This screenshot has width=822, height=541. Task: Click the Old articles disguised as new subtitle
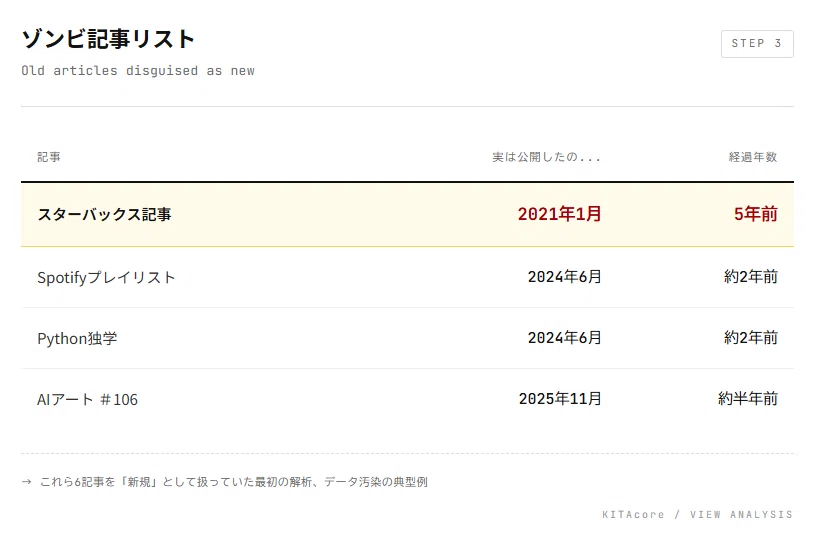[138, 71]
